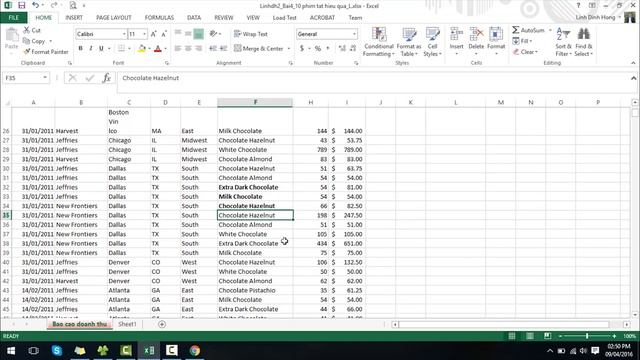Viewport: 640px width, 360px height.
Task: Expand the Clear dropdown
Action: 536,52
